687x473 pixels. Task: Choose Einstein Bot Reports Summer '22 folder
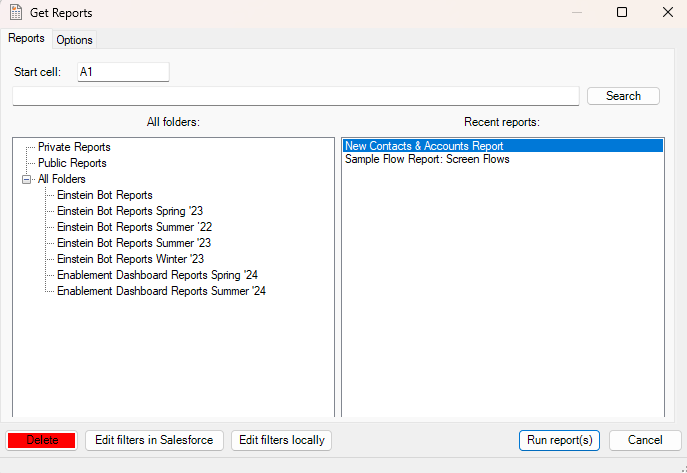click(134, 227)
